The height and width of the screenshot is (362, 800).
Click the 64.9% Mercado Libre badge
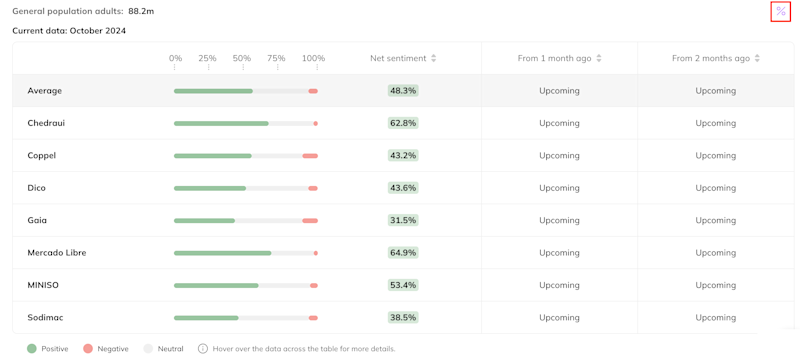pyautogui.click(x=403, y=252)
